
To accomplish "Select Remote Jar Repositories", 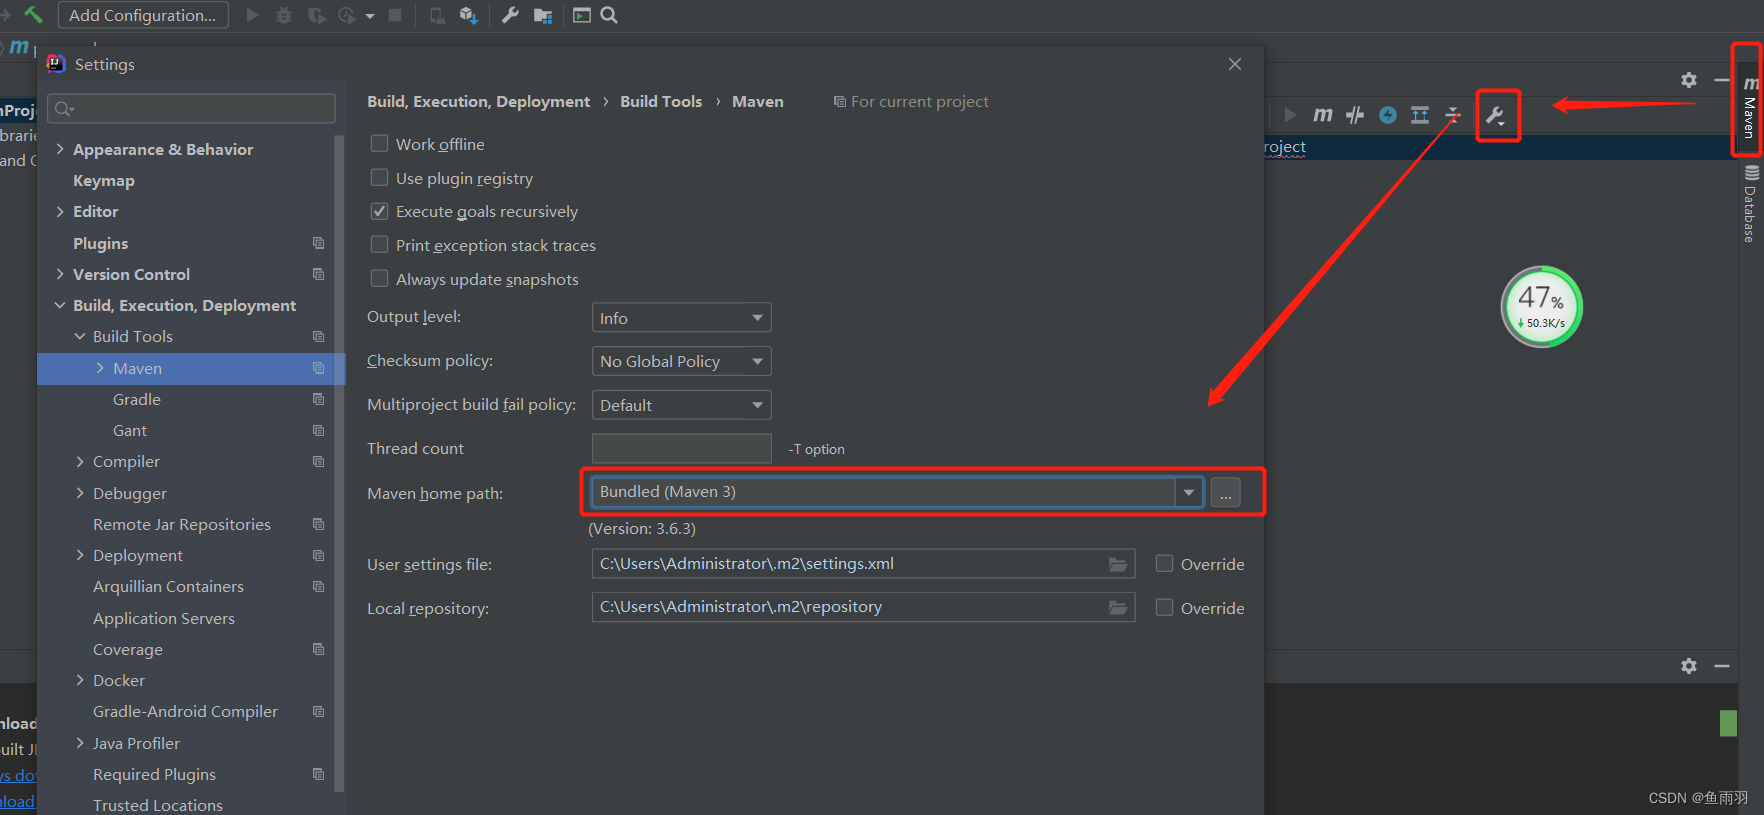I will click(x=182, y=525).
